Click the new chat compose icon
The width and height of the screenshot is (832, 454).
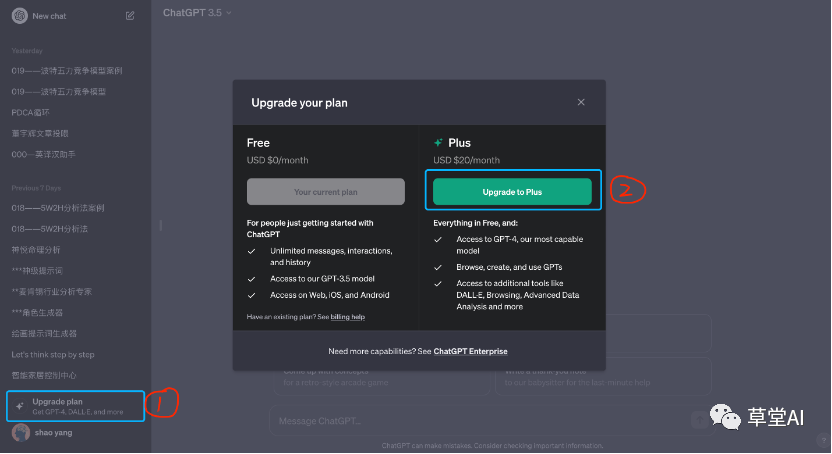(130, 16)
